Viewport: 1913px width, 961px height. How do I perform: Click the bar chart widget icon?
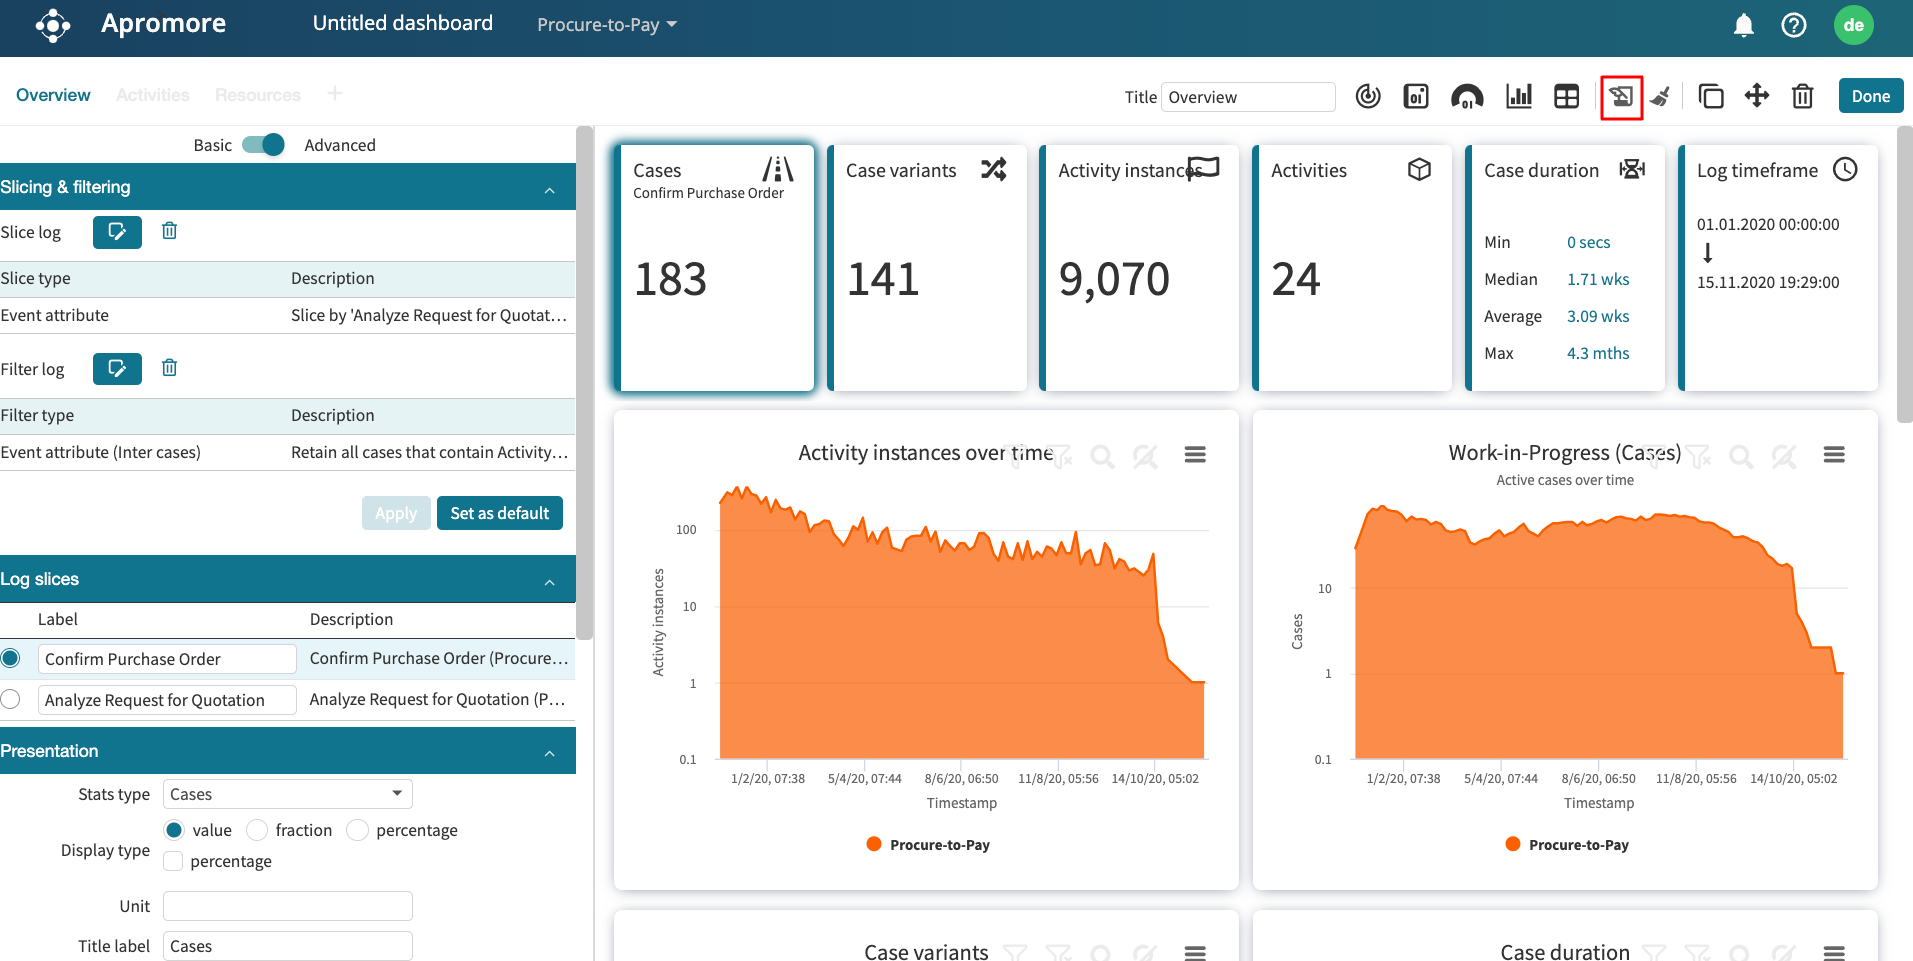pos(1518,97)
